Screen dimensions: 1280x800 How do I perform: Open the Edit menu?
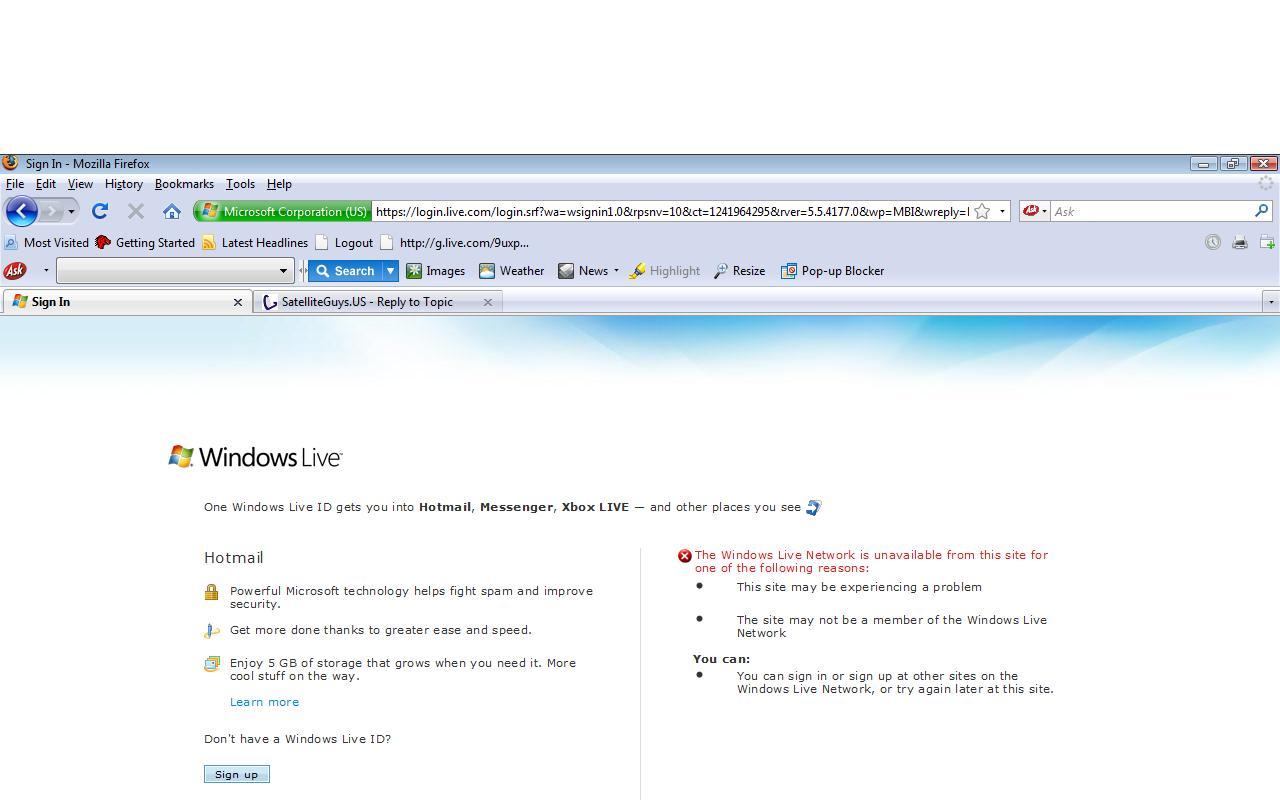pos(46,184)
